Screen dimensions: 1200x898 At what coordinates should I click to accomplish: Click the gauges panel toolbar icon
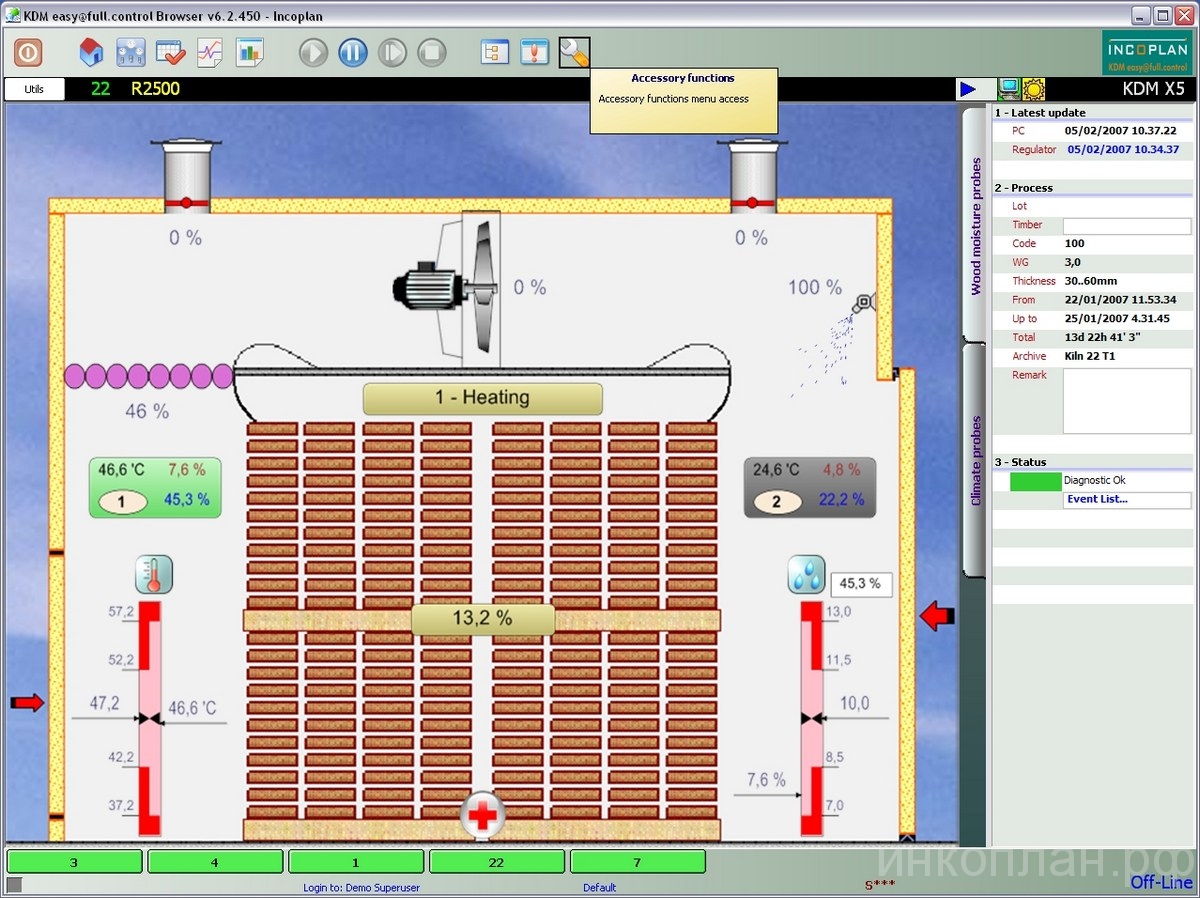(x=131, y=52)
